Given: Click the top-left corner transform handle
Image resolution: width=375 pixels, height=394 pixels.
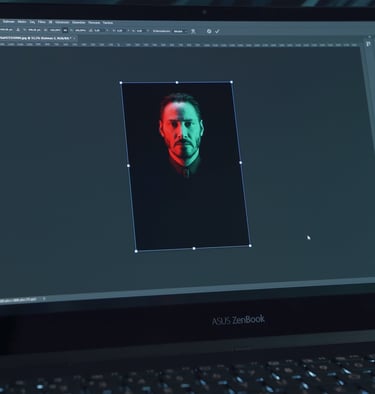Looking at the screenshot, I should 121,83.
